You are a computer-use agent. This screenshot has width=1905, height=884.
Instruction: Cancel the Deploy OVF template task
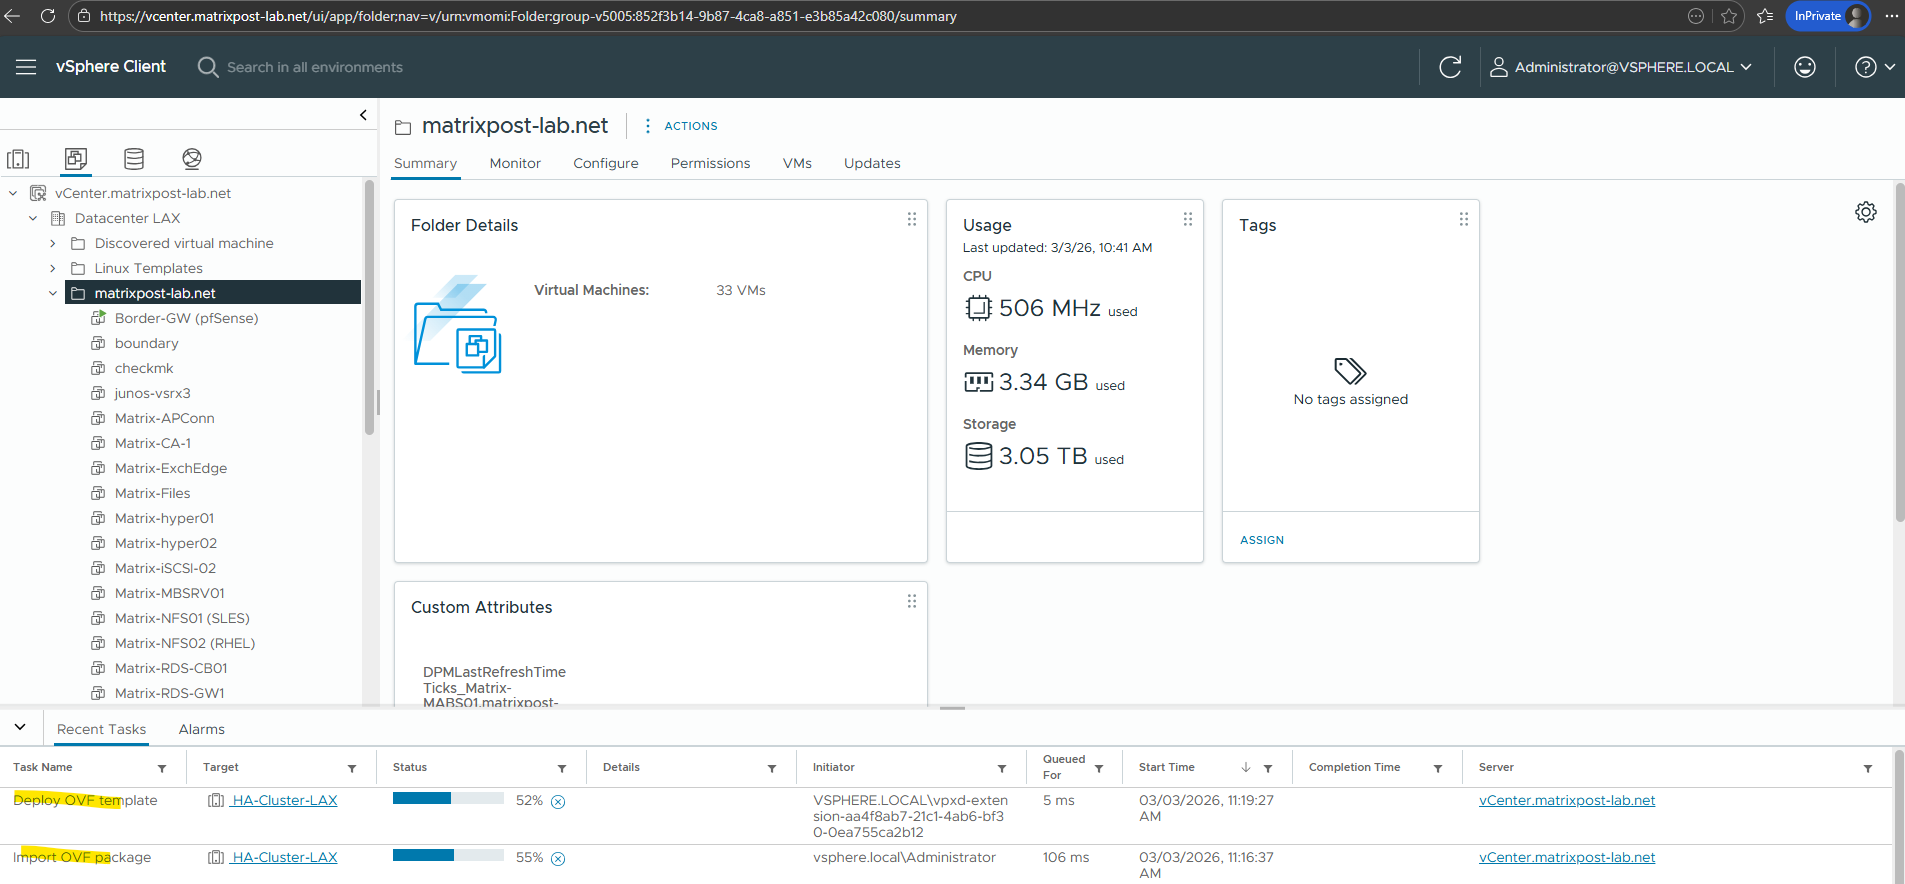coord(558,802)
